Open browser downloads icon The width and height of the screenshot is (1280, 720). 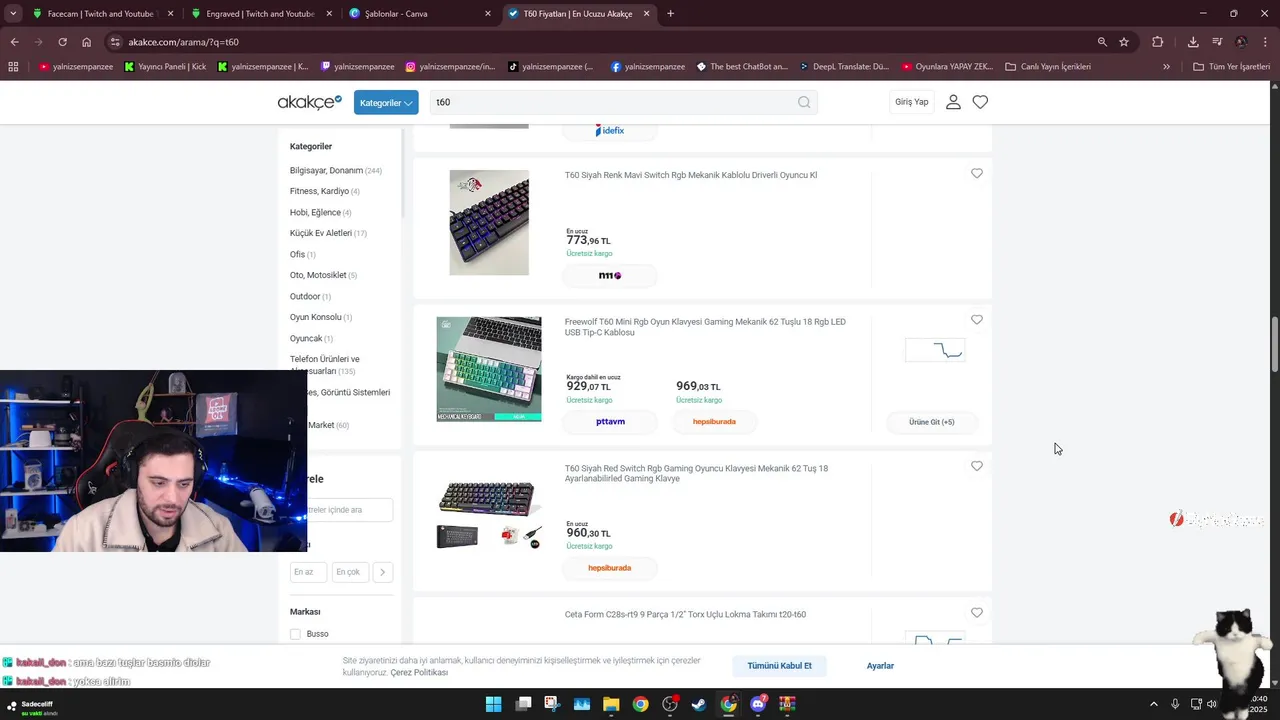point(1193,42)
